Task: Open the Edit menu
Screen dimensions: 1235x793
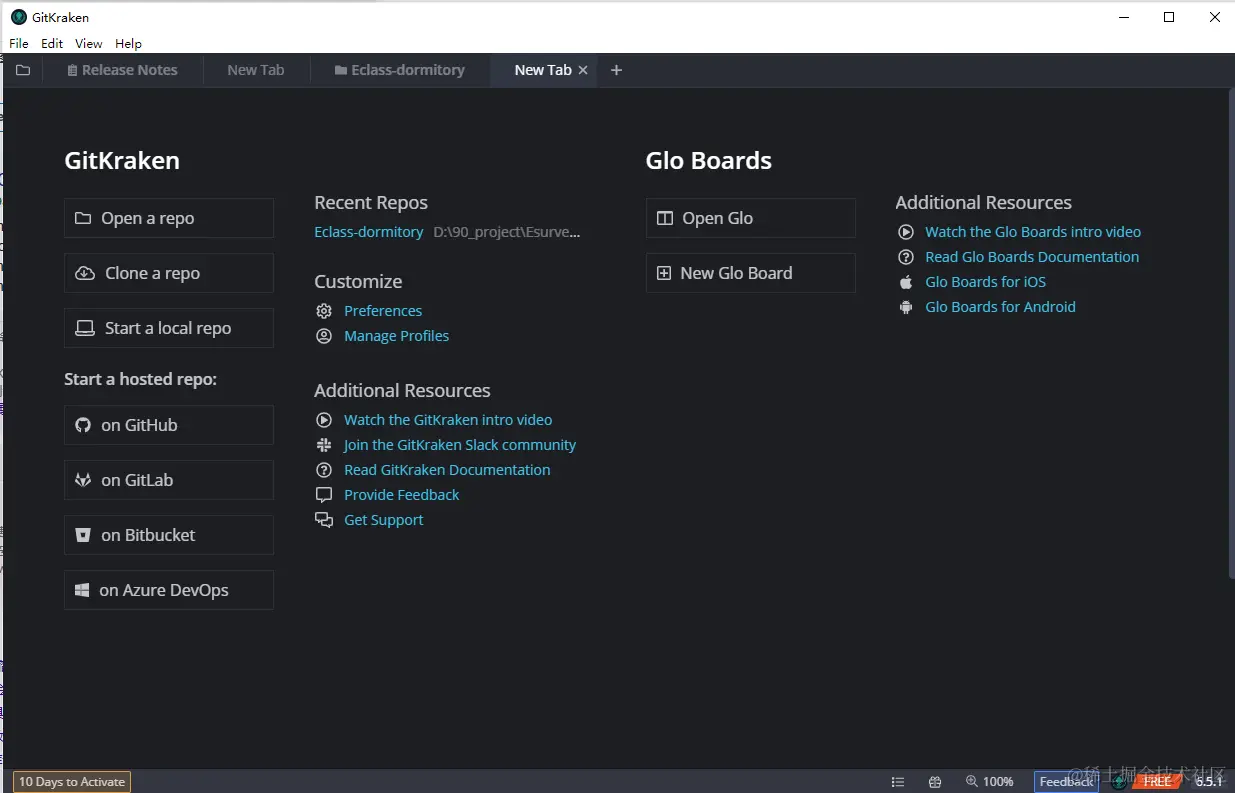Action: click(52, 43)
